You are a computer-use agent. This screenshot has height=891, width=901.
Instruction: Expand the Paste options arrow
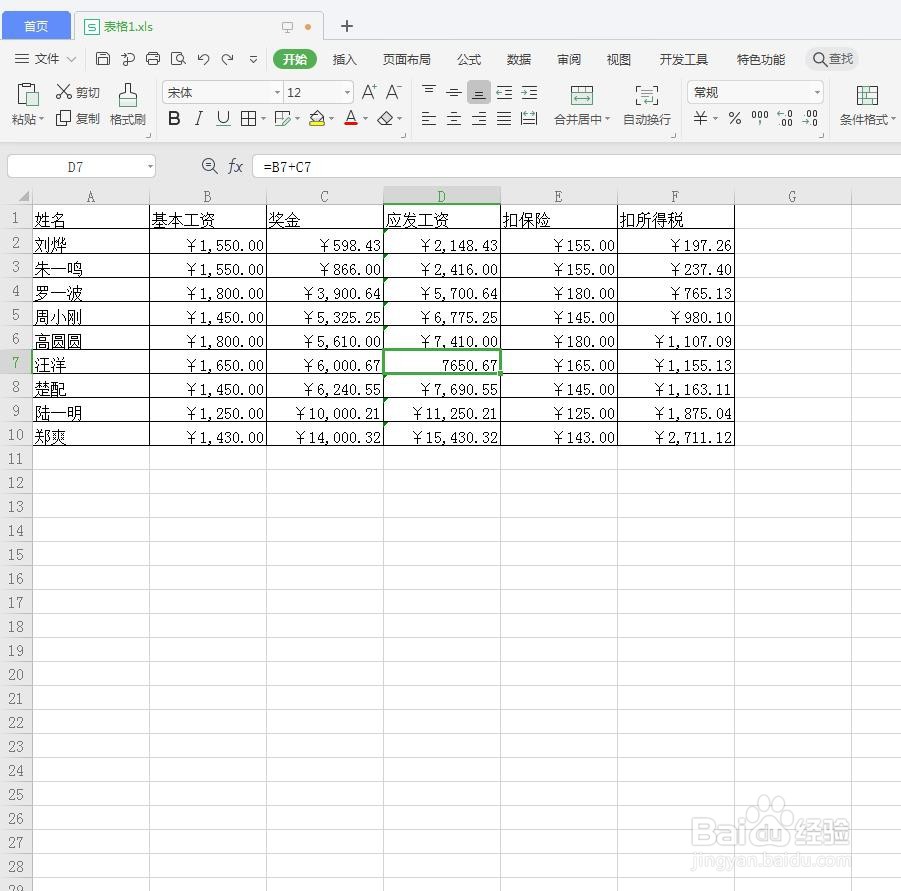click(x=41, y=119)
